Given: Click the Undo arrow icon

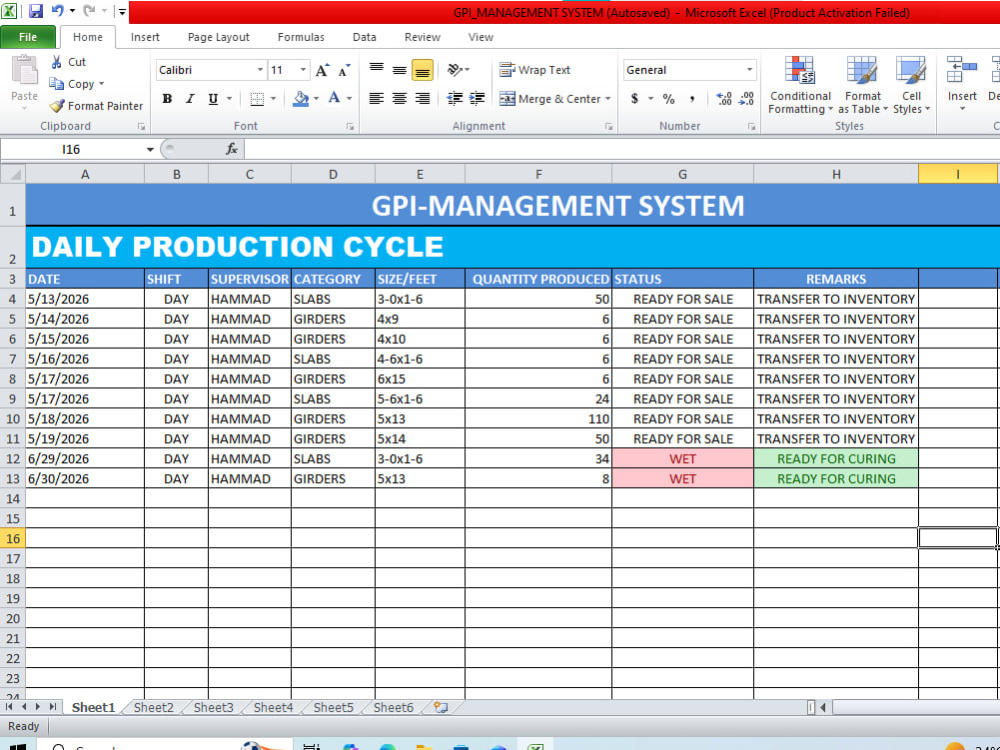Looking at the screenshot, I should (57, 11).
